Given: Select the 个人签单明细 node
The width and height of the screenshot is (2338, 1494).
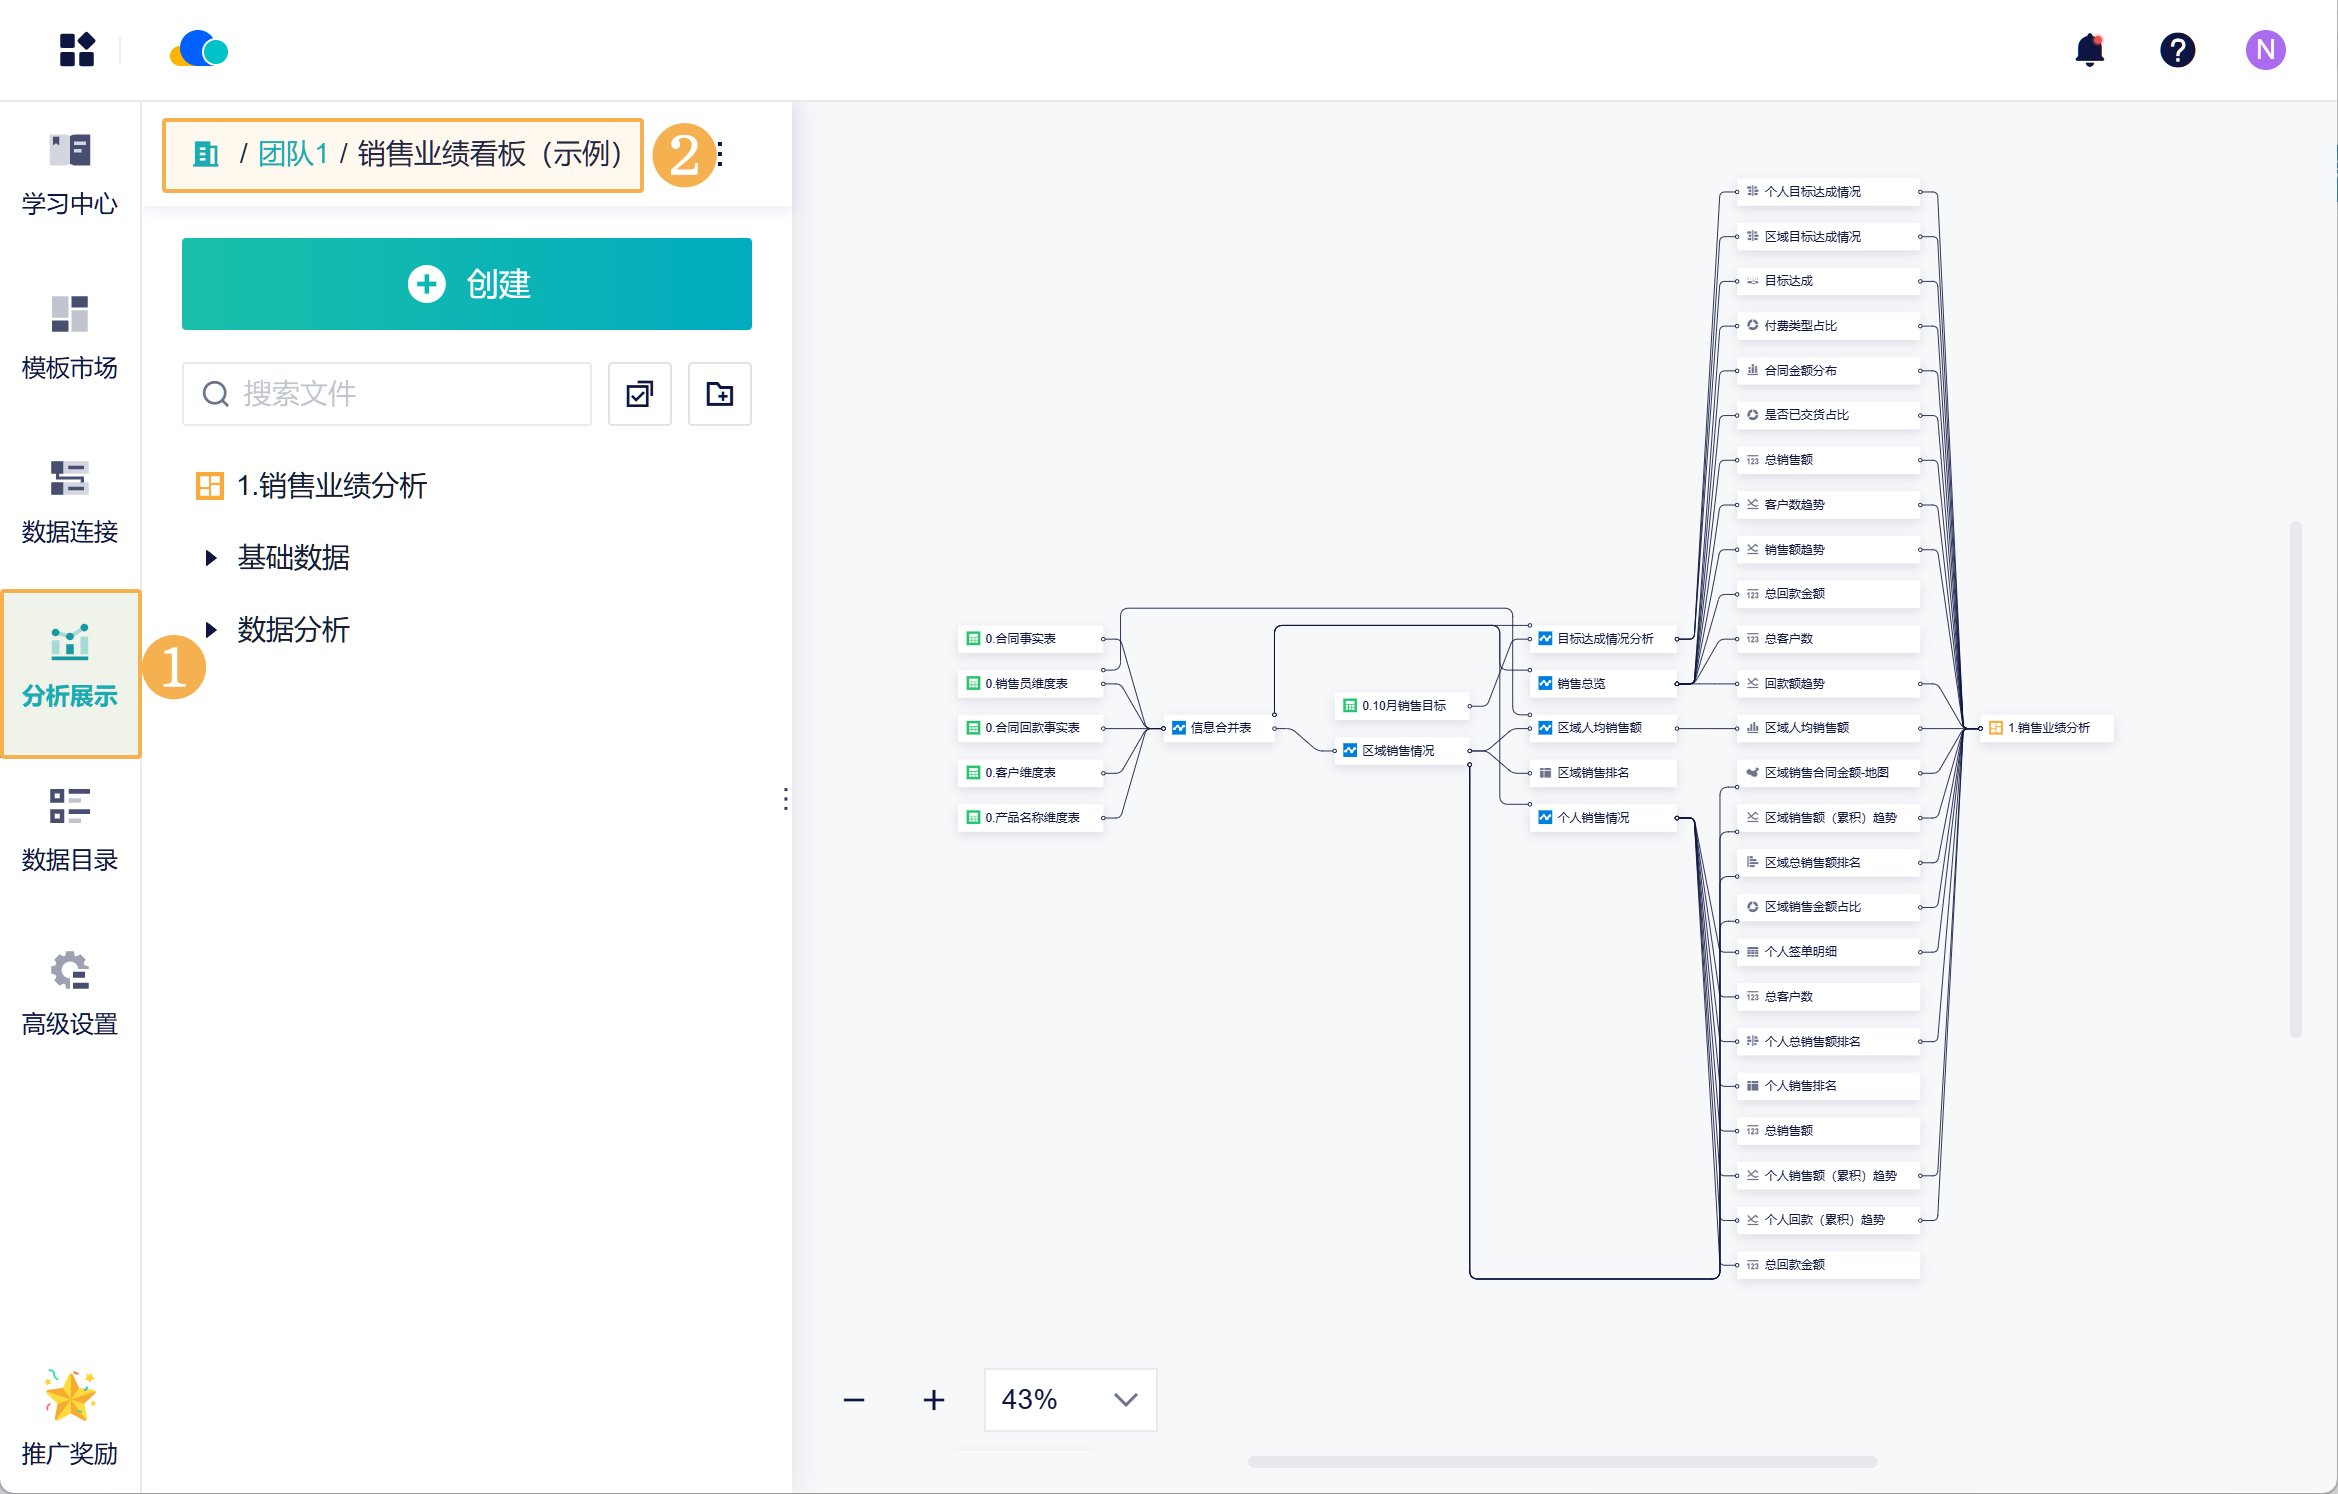Looking at the screenshot, I should [1829, 952].
